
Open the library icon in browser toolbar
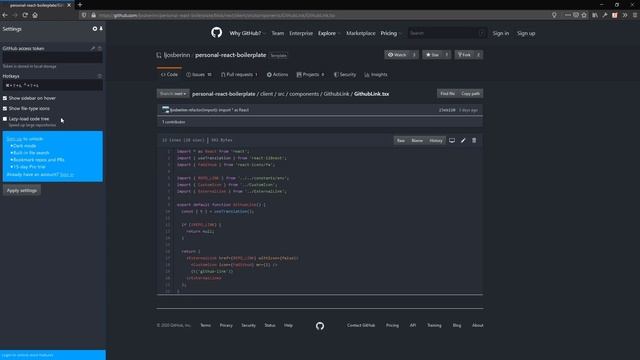pos(595,15)
